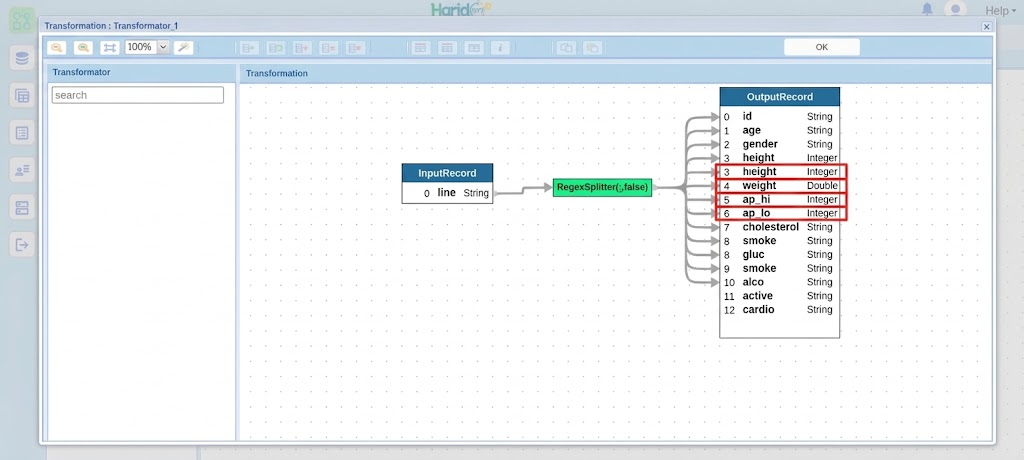Click the dialog title 'Transformation : Transformator_1'

tap(111, 25)
